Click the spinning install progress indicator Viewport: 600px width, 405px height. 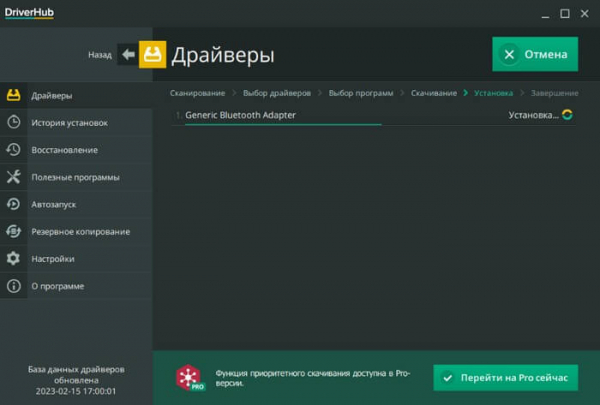tap(567, 114)
